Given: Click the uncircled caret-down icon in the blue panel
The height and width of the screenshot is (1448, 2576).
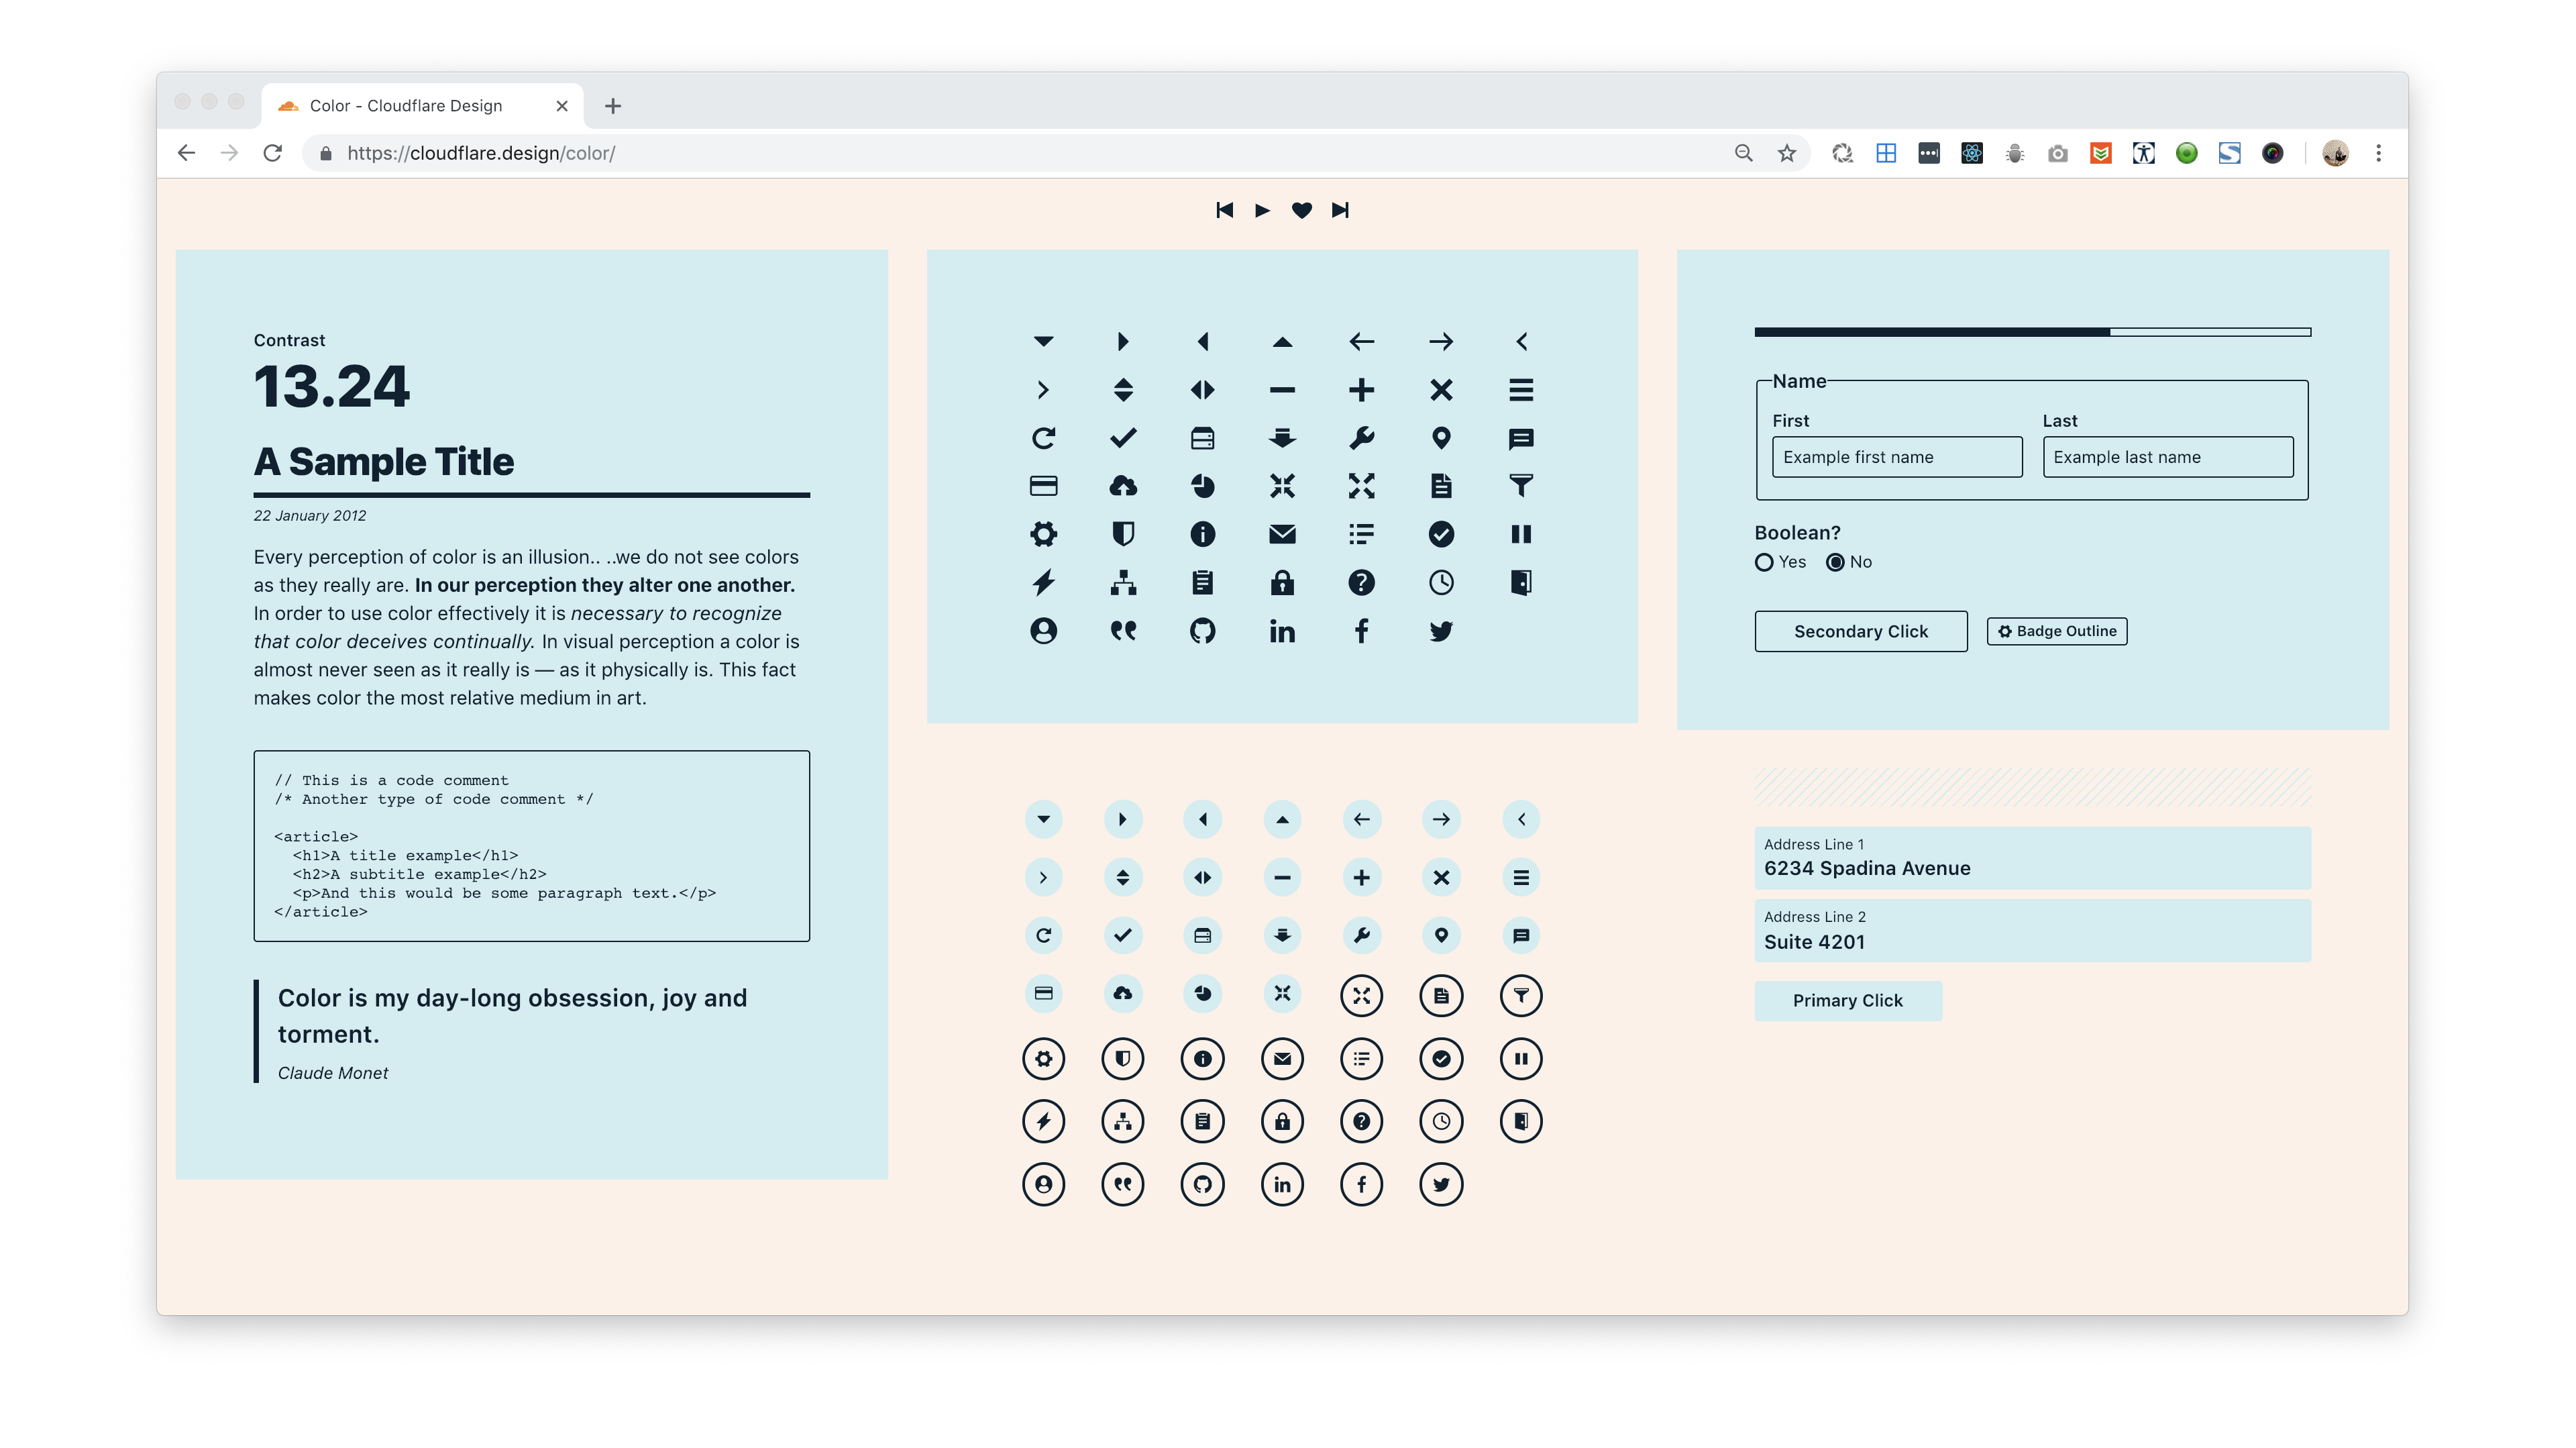Looking at the screenshot, I should coord(1043,342).
